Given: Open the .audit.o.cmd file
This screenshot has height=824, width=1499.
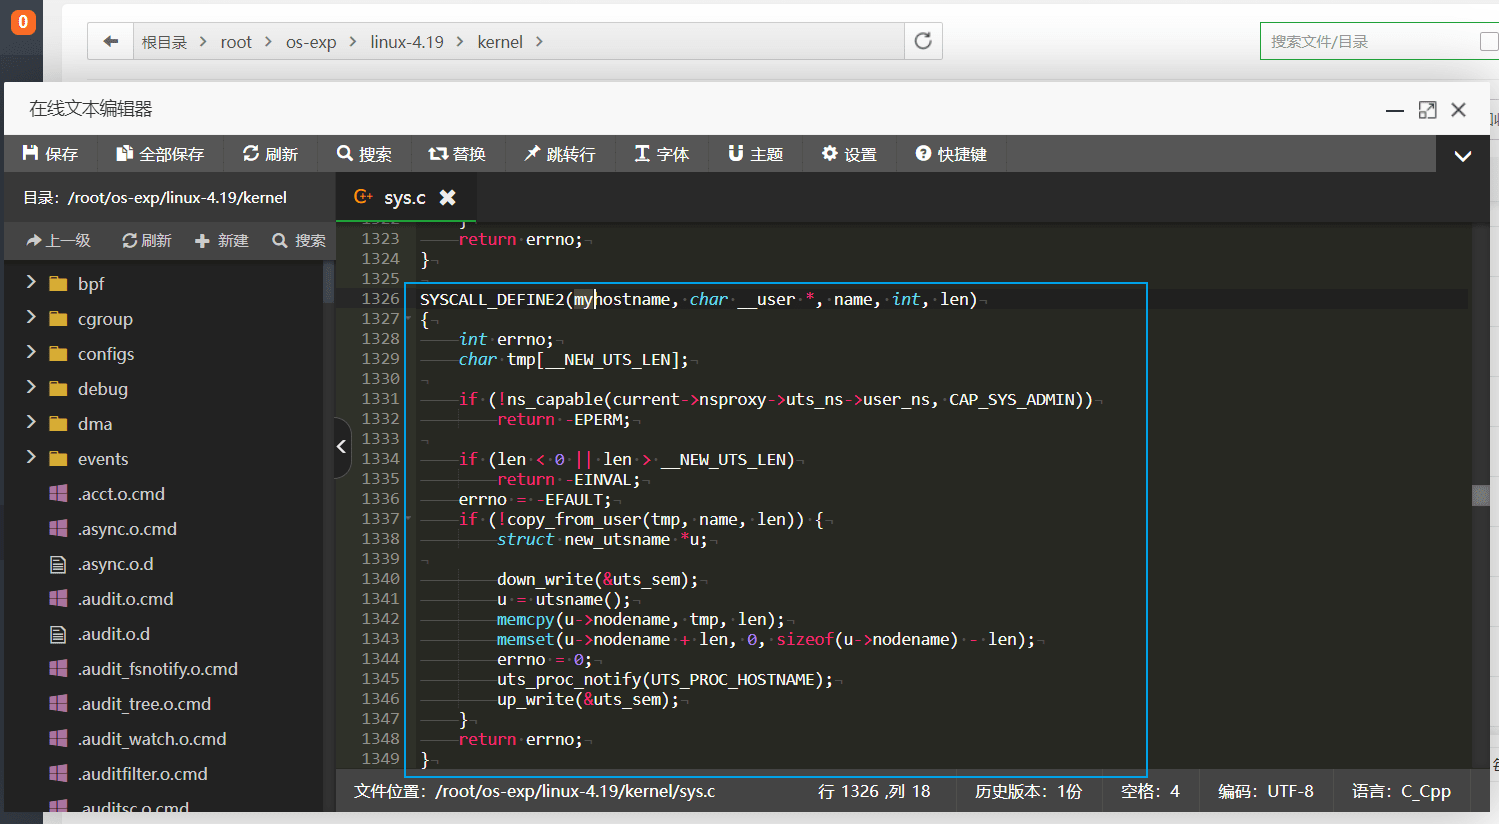Looking at the screenshot, I should (x=126, y=599).
